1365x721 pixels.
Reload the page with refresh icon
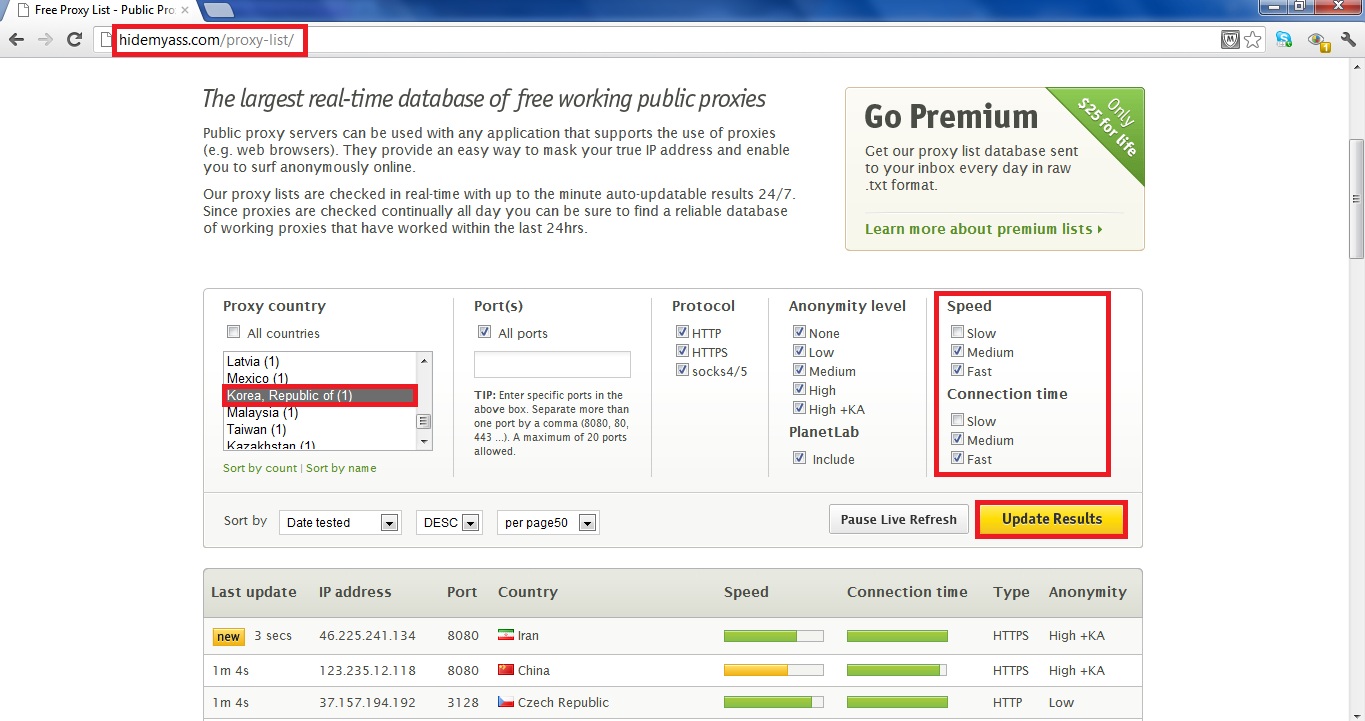[x=74, y=40]
